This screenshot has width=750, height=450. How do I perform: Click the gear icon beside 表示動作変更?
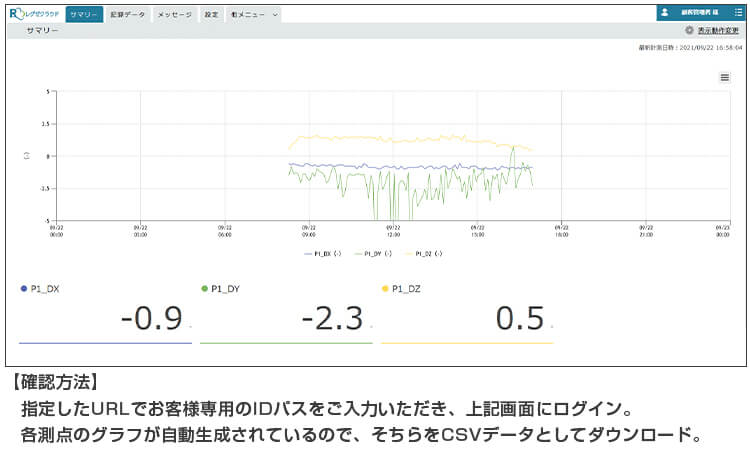689,30
